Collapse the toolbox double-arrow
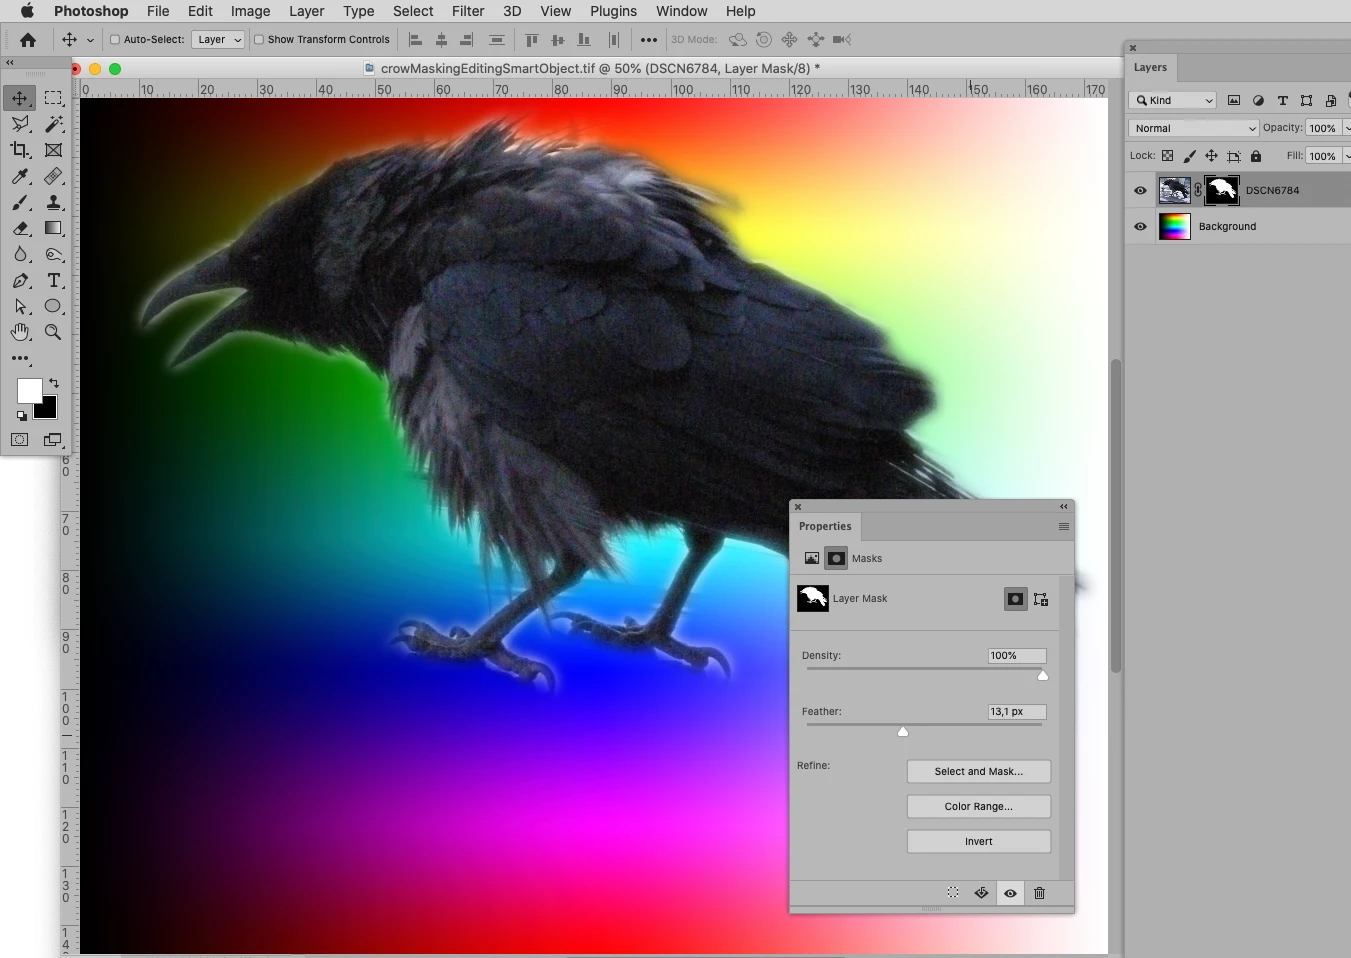The width and height of the screenshot is (1351, 958). (10, 62)
